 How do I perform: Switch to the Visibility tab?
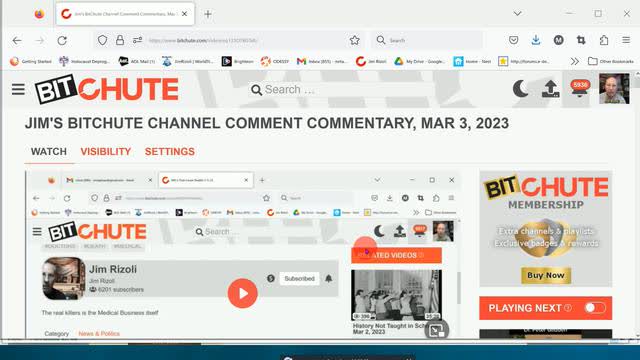tap(106, 151)
